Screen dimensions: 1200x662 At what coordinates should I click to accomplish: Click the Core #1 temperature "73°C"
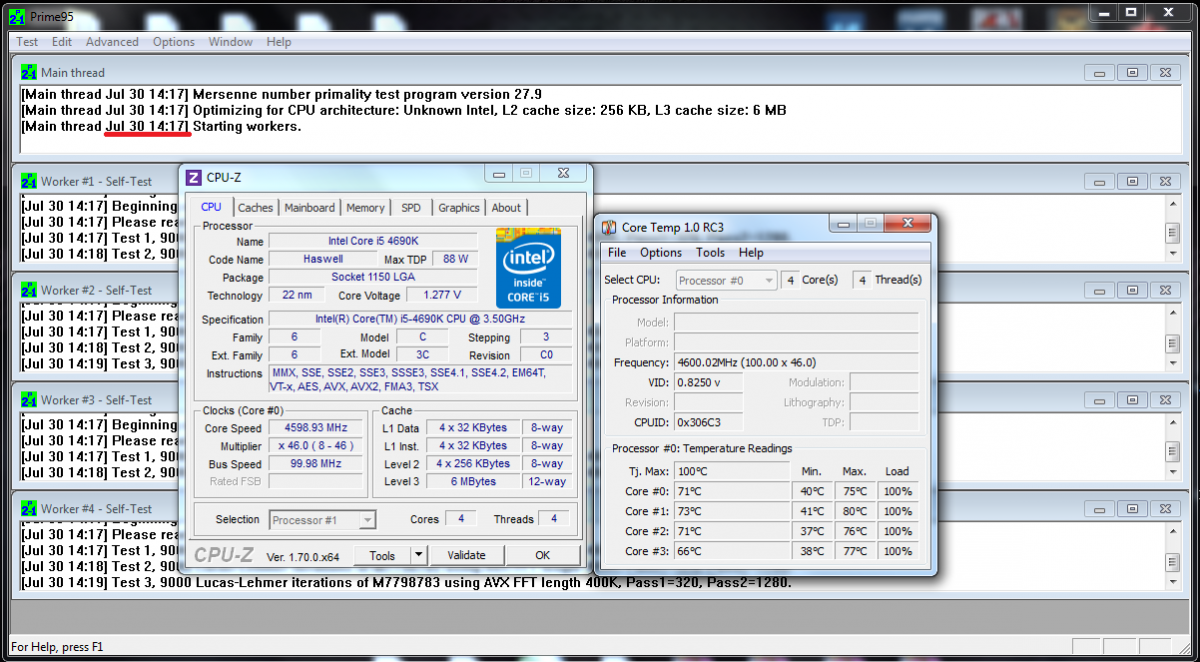click(731, 511)
